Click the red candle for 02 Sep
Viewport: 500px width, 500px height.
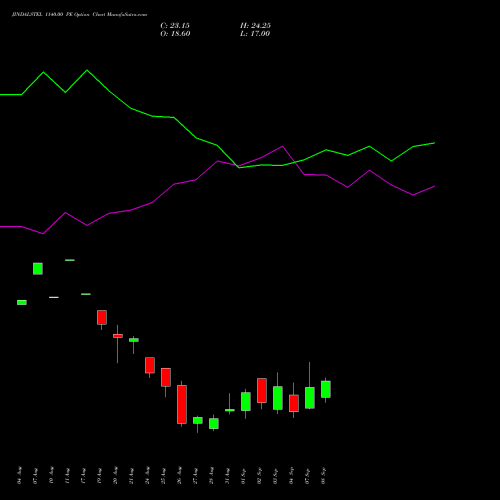click(262, 391)
